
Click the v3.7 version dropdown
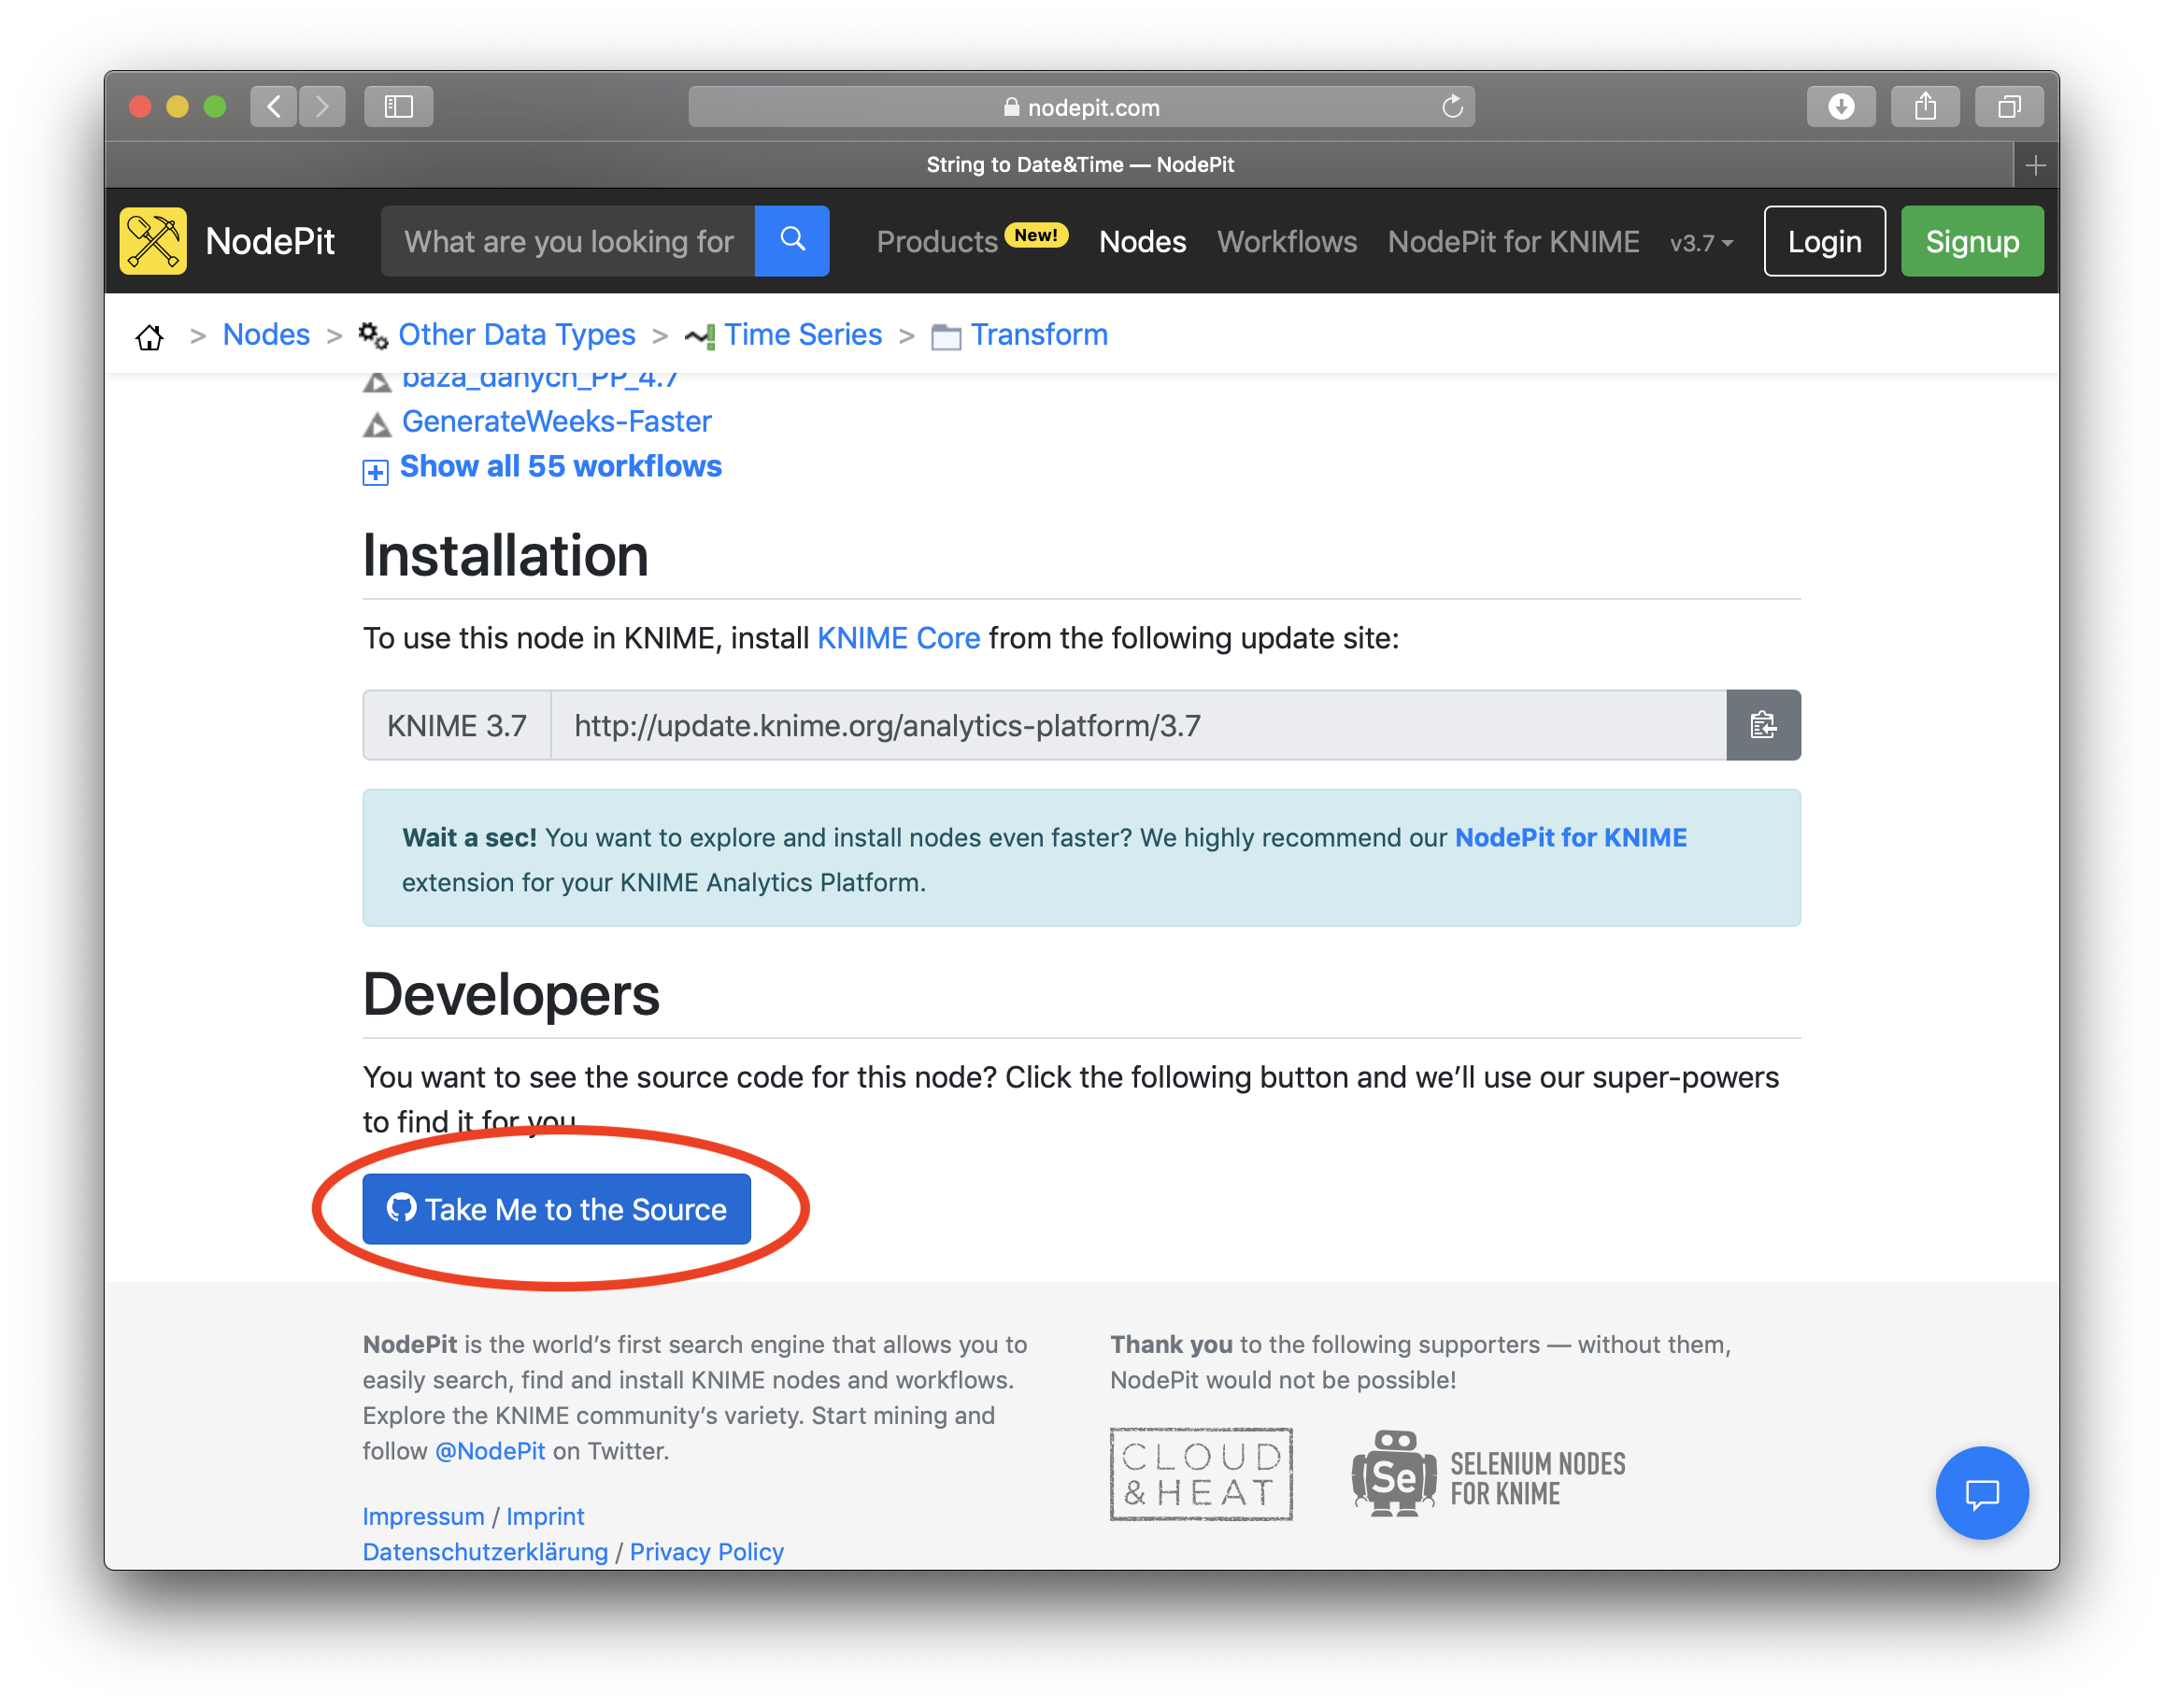click(x=1702, y=243)
